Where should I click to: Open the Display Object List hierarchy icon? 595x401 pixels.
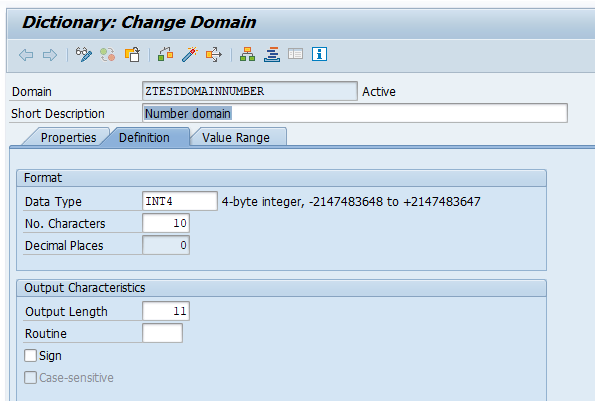point(247,55)
